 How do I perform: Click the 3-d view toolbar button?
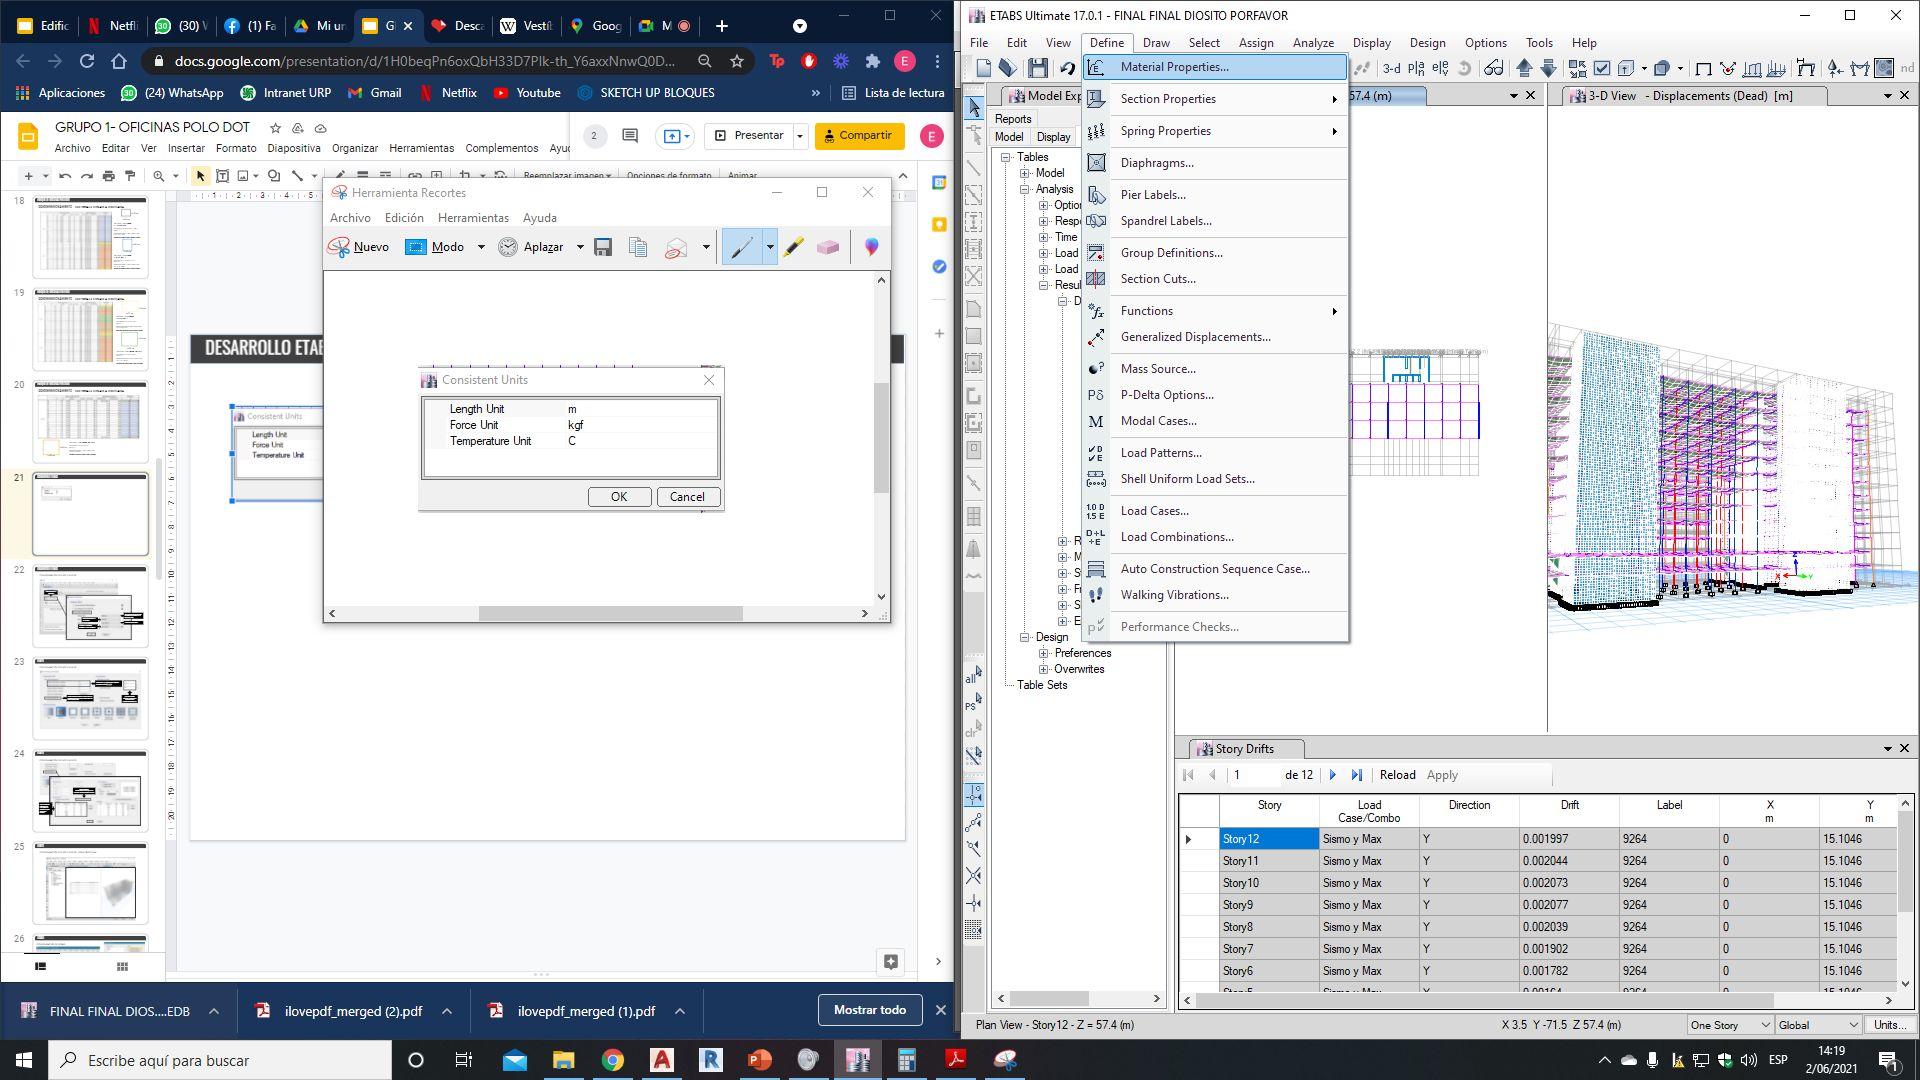point(1391,68)
